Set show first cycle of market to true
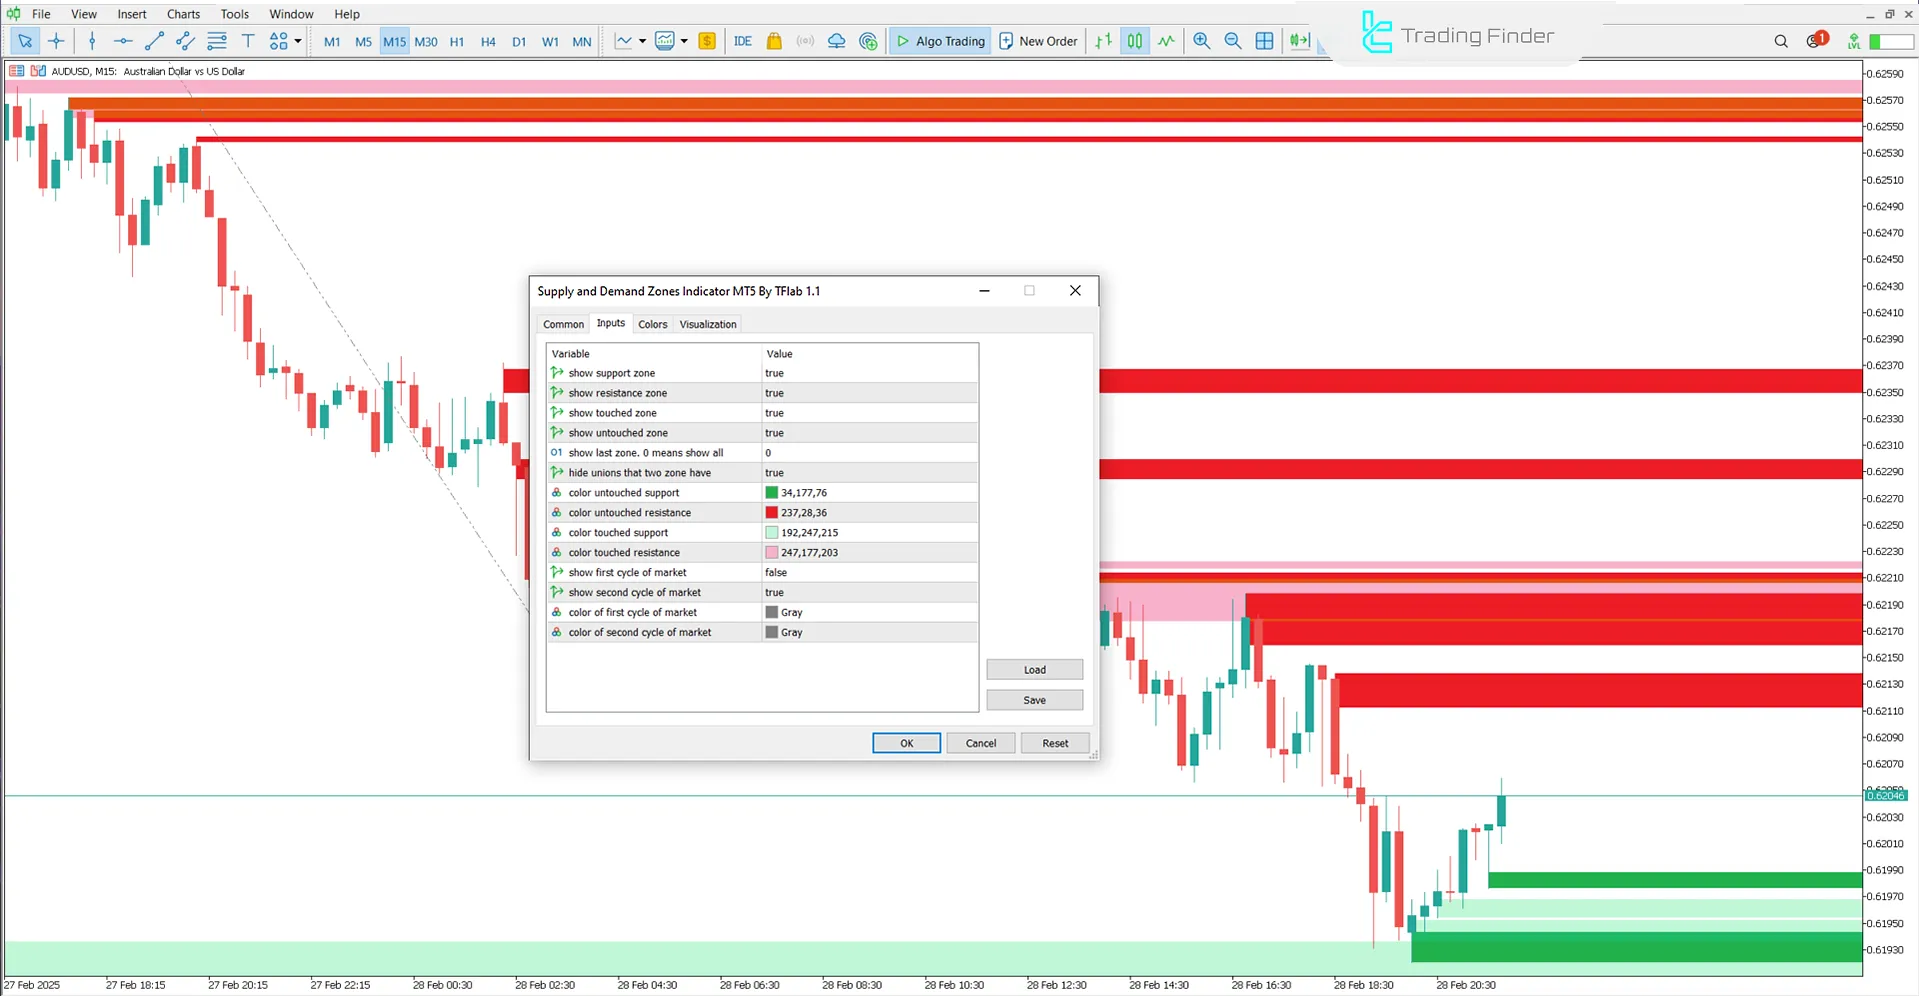Image resolution: width=1919 pixels, height=996 pixels. pos(869,572)
